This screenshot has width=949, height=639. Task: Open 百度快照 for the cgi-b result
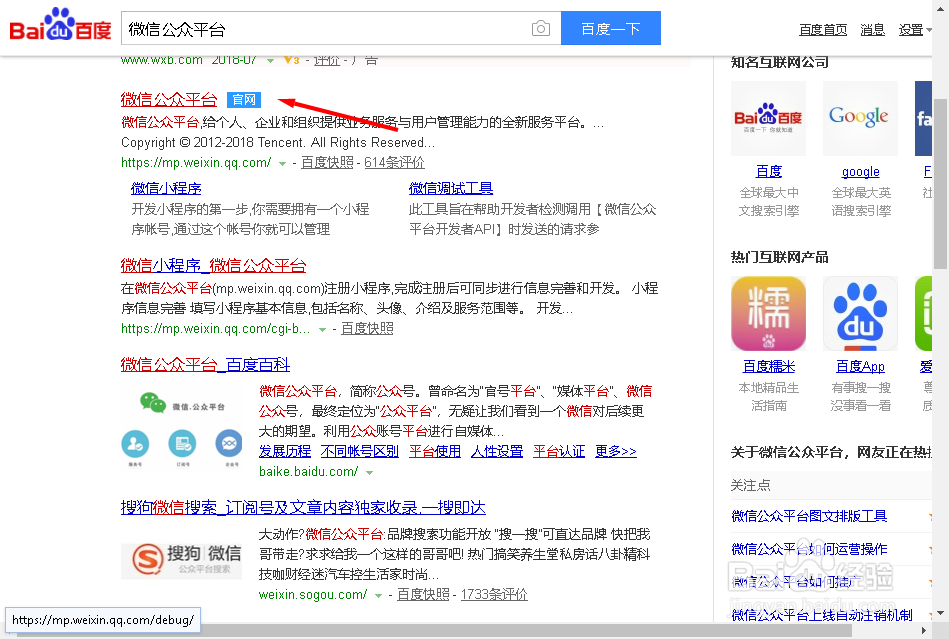point(367,328)
